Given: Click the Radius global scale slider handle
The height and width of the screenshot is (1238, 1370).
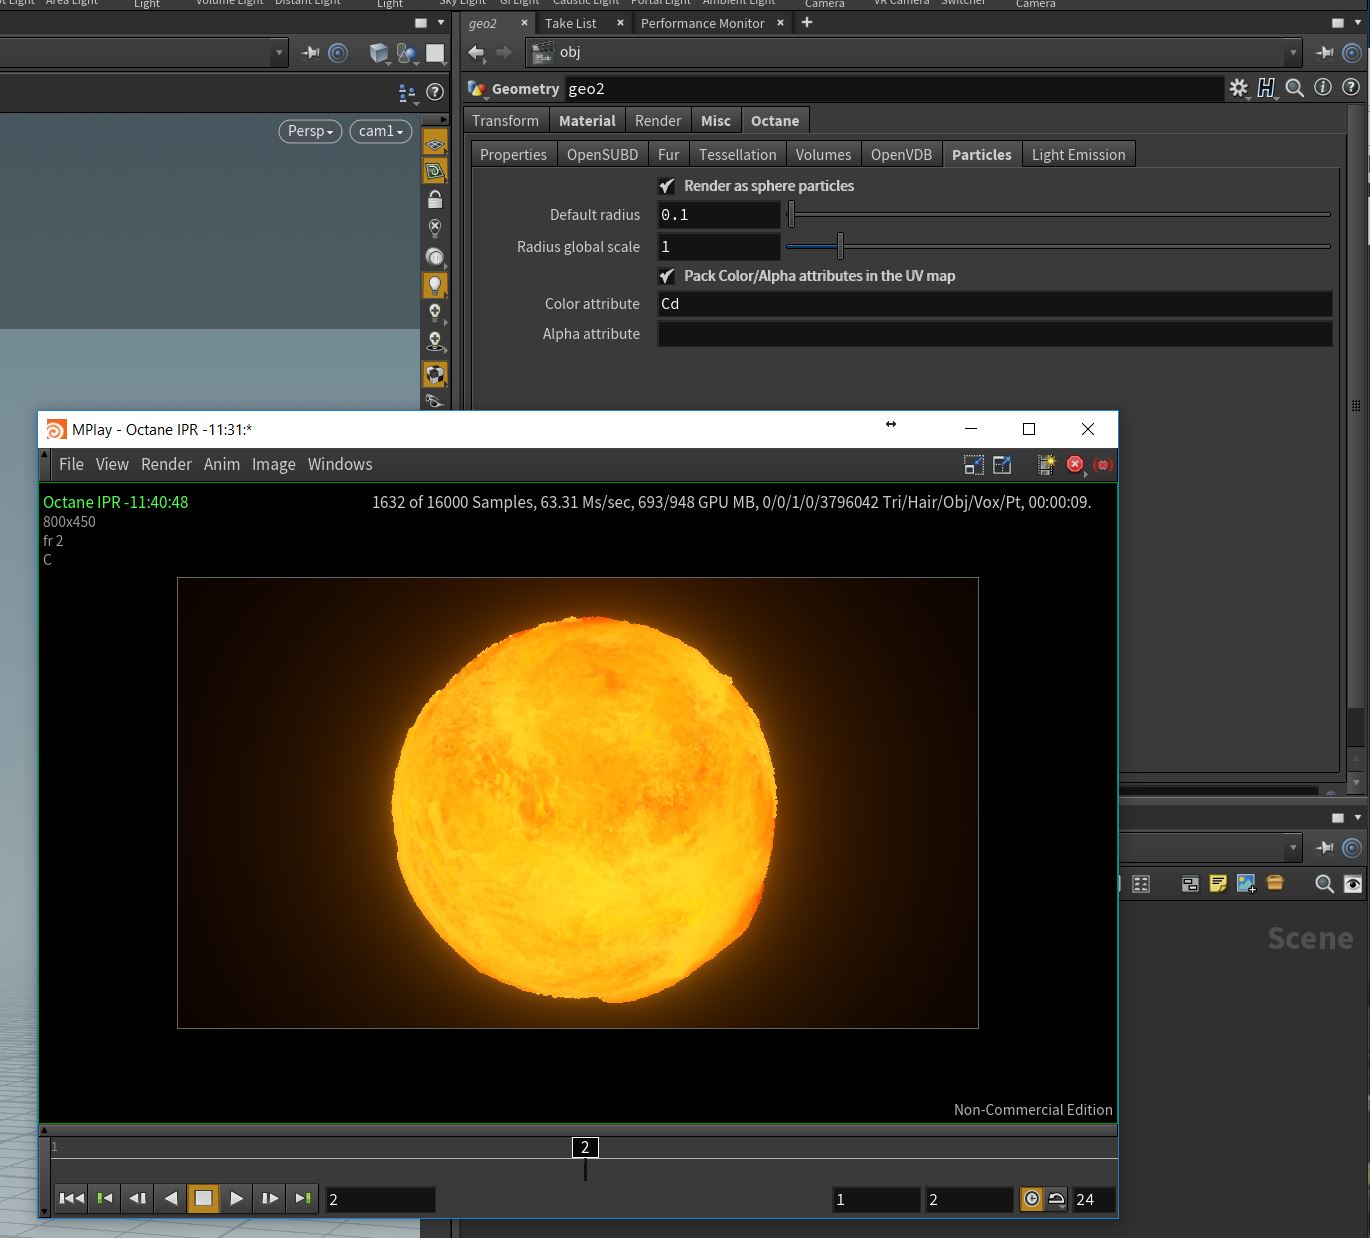Looking at the screenshot, I should [x=840, y=246].
